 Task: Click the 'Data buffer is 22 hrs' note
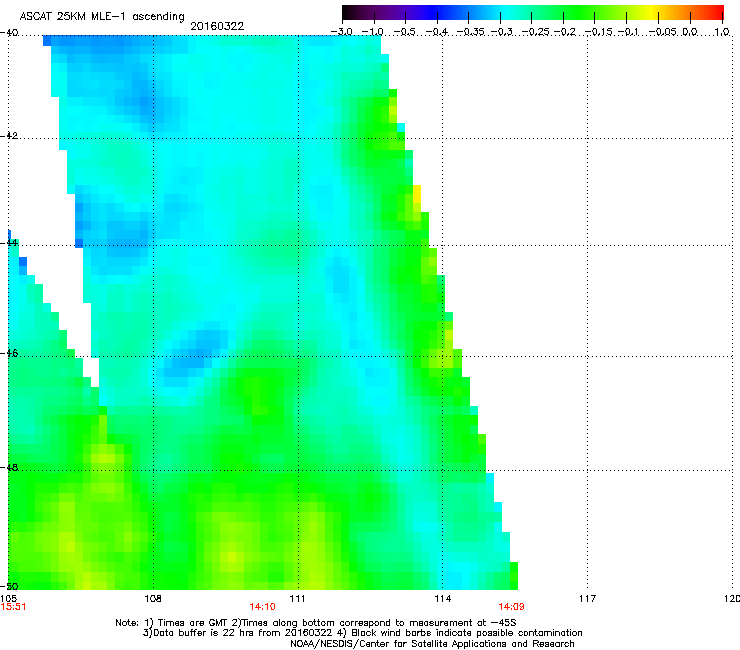[362, 633]
